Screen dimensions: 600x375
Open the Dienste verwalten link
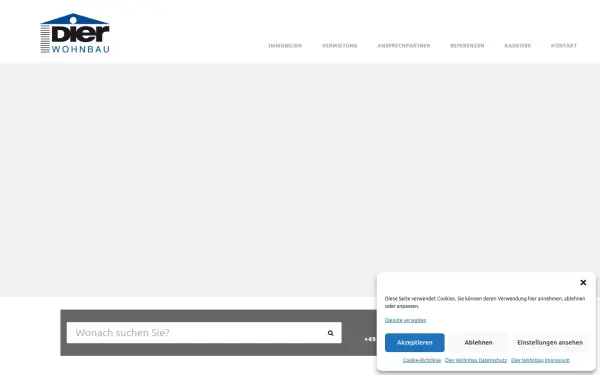click(405, 320)
